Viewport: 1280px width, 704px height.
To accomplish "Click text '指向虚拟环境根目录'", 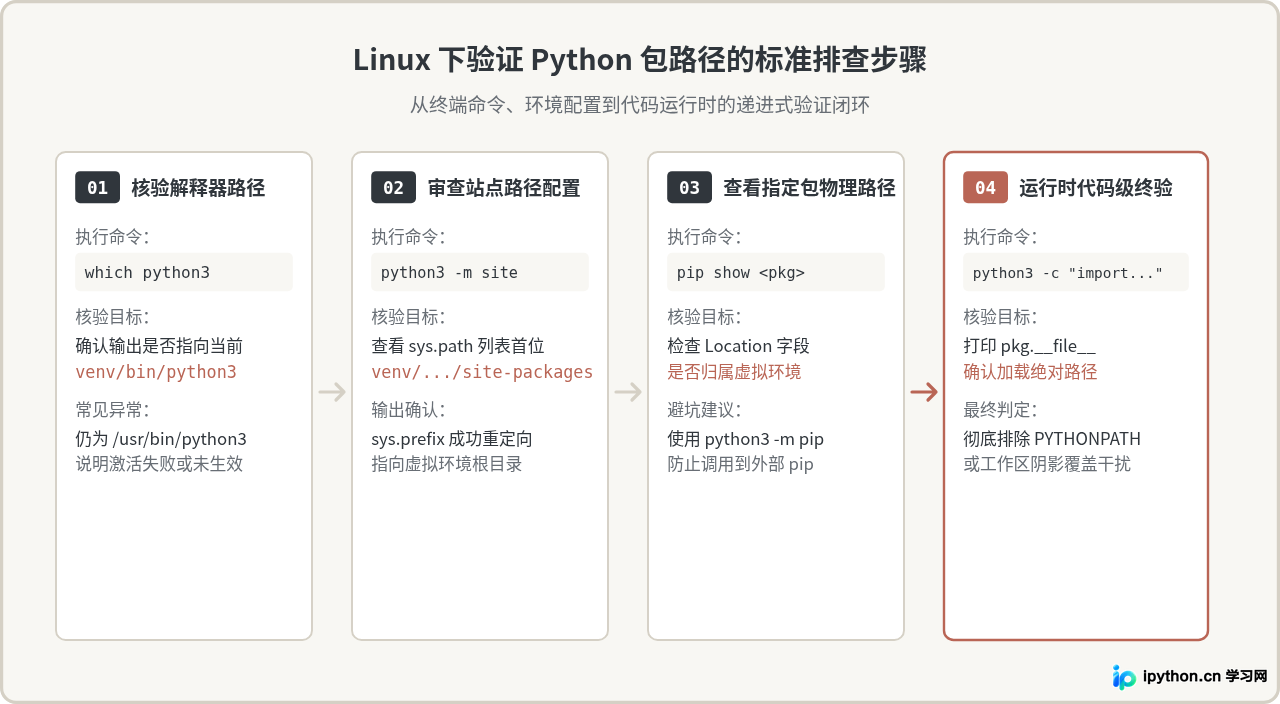I will pyautogui.click(x=447, y=464).
